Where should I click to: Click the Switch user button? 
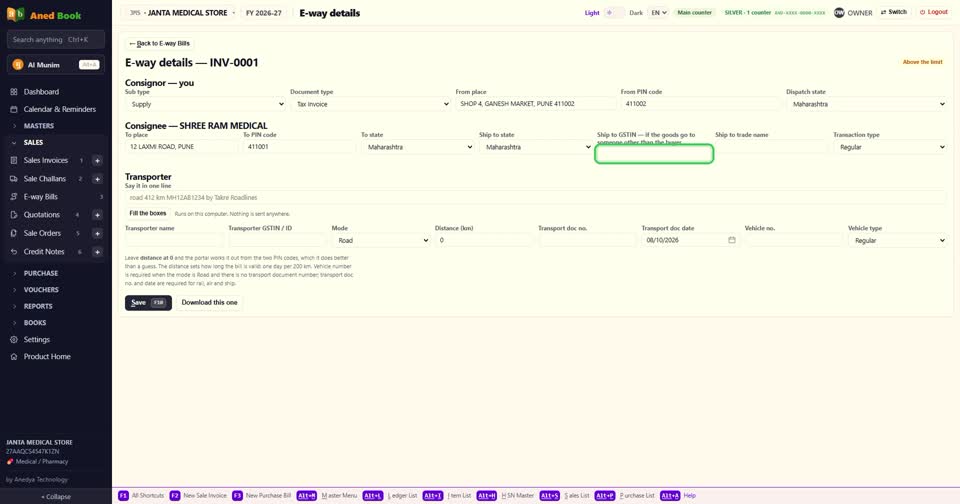pos(894,12)
